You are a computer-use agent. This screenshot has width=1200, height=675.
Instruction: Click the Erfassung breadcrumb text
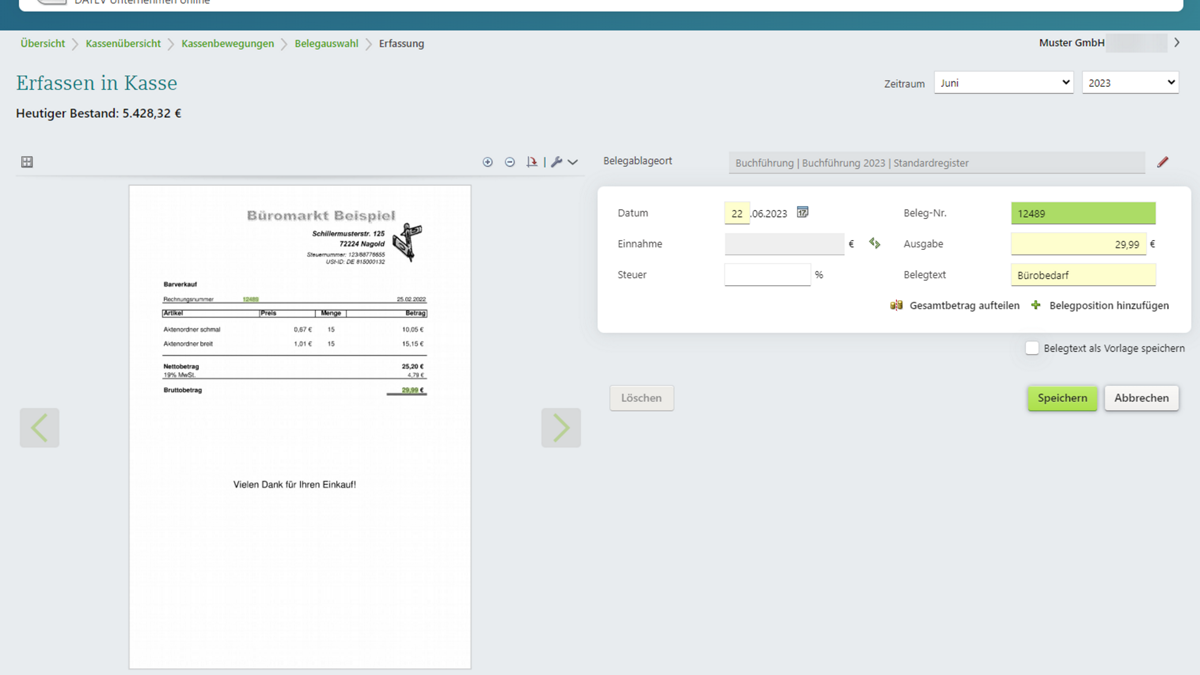(402, 44)
